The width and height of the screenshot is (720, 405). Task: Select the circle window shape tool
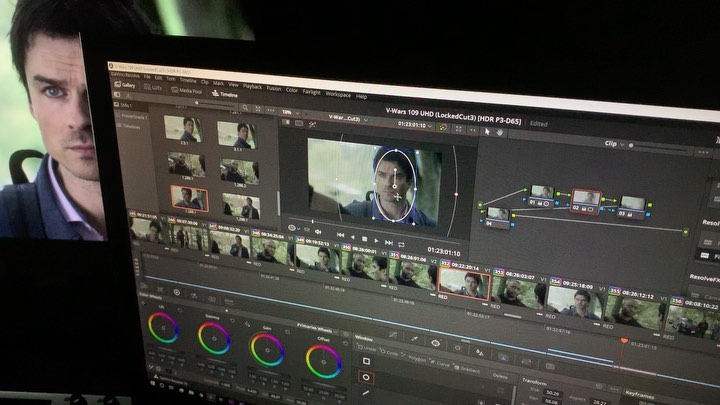[x=366, y=377]
